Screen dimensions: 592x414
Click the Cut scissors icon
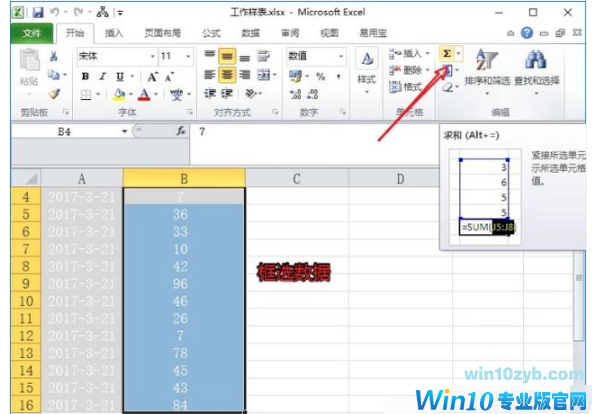[x=54, y=57]
